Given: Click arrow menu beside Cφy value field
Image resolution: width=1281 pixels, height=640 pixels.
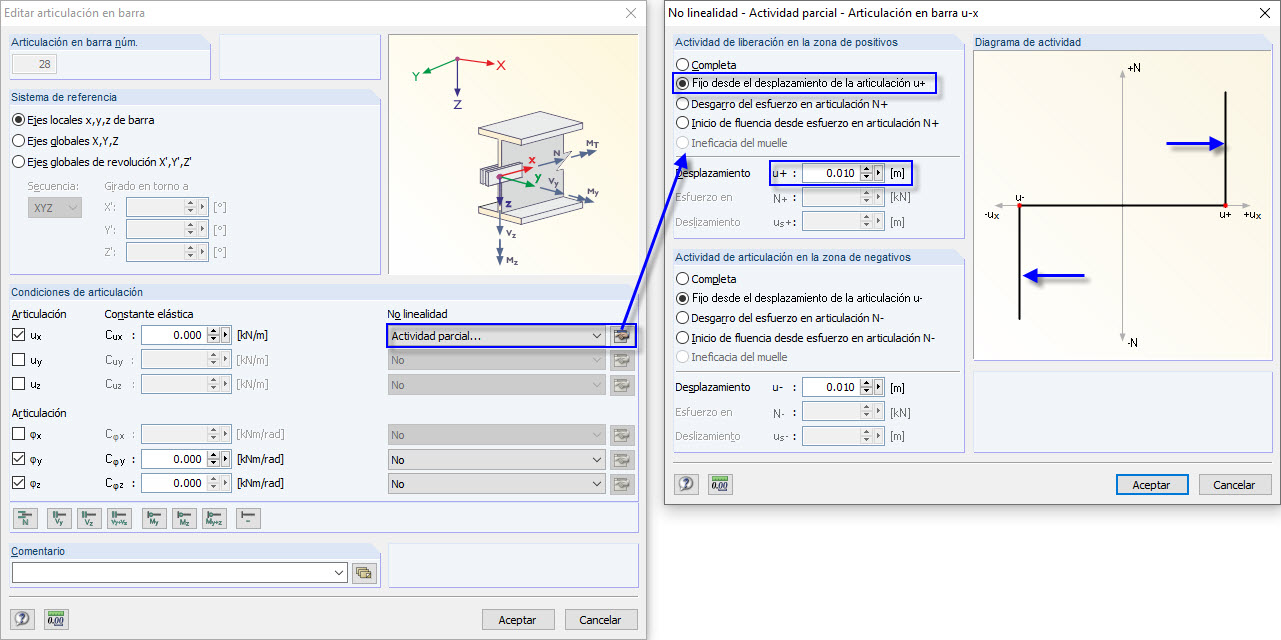Looking at the screenshot, I should pos(226,460).
